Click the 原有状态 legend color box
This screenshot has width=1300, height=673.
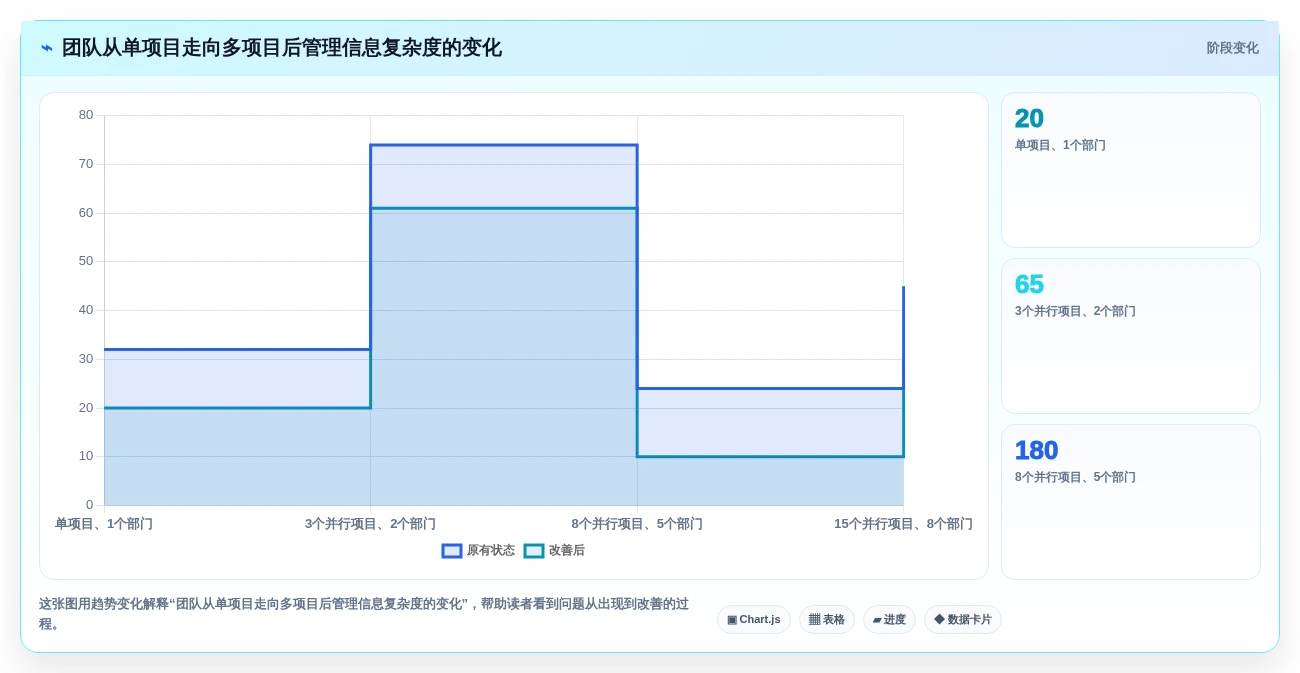pyautogui.click(x=452, y=550)
